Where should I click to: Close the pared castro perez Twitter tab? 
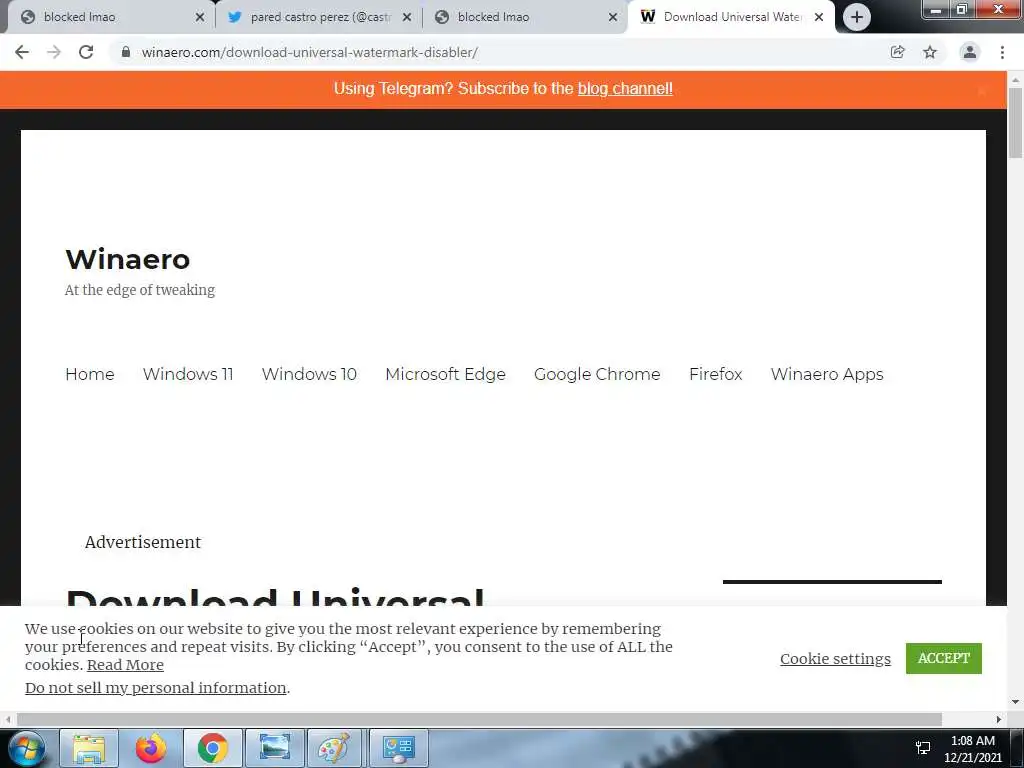[407, 17]
